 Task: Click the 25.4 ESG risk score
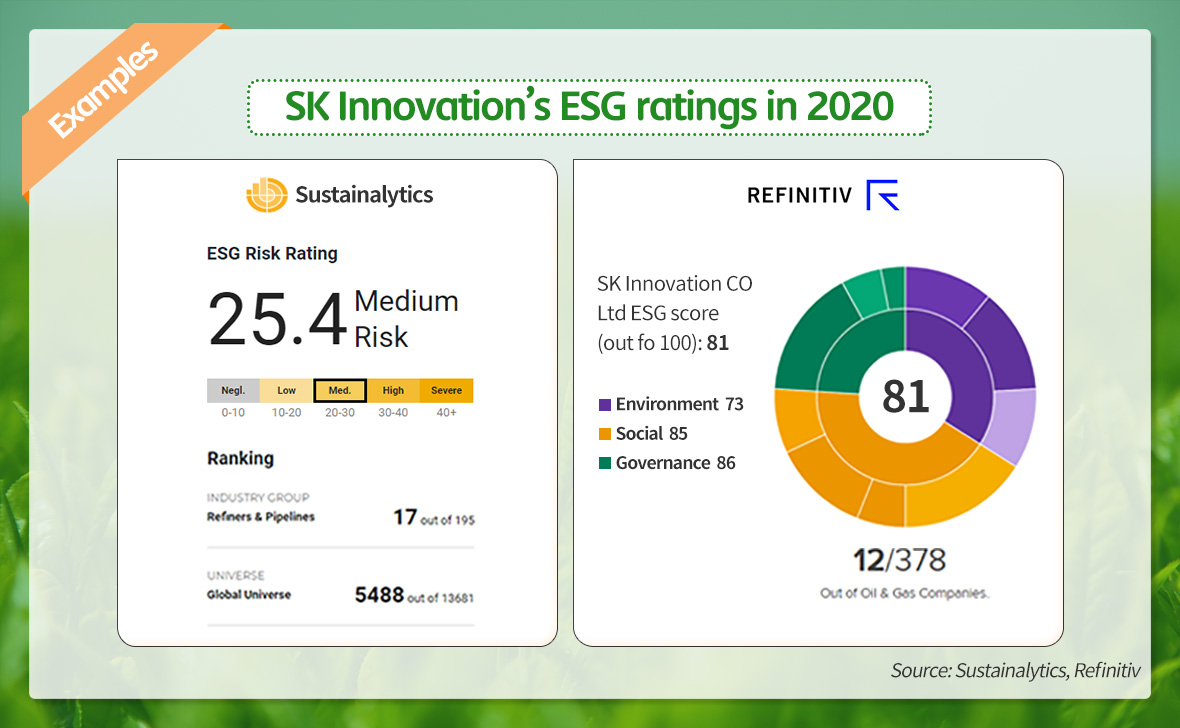click(x=277, y=320)
